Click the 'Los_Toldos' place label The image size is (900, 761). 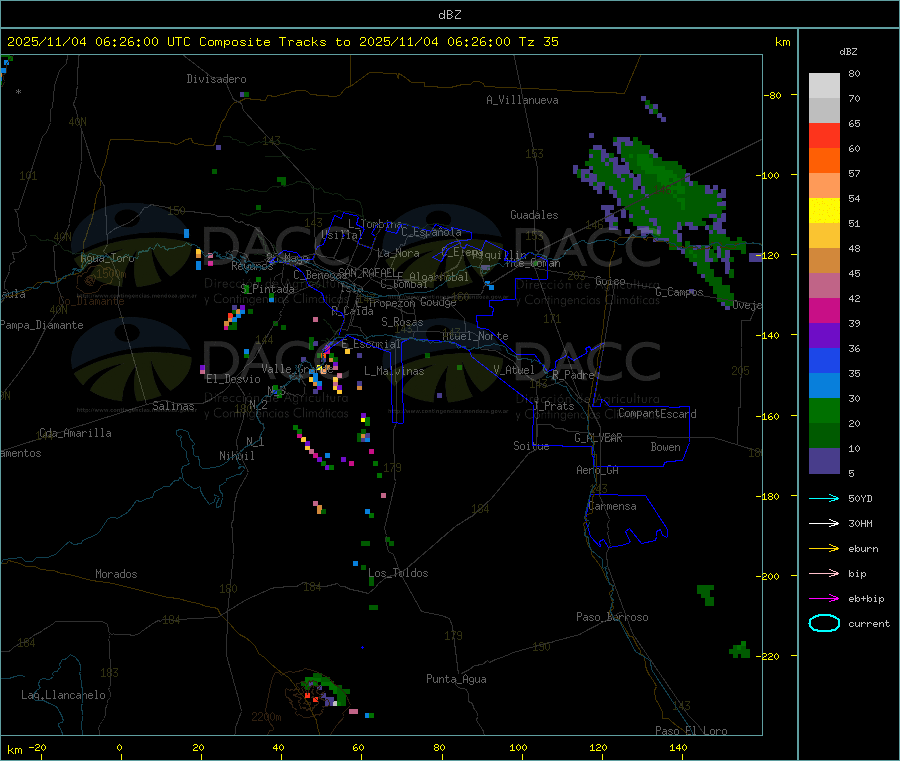click(x=398, y=573)
